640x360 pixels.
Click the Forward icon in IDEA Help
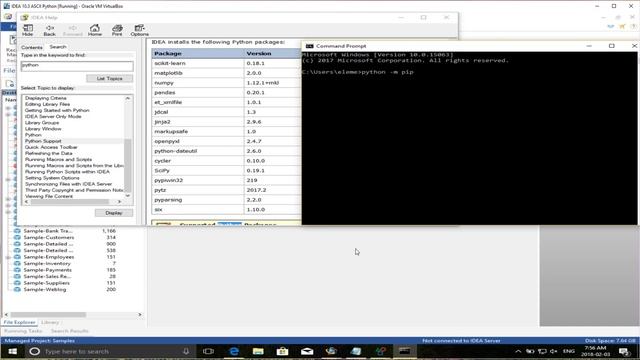coord(73,30)
